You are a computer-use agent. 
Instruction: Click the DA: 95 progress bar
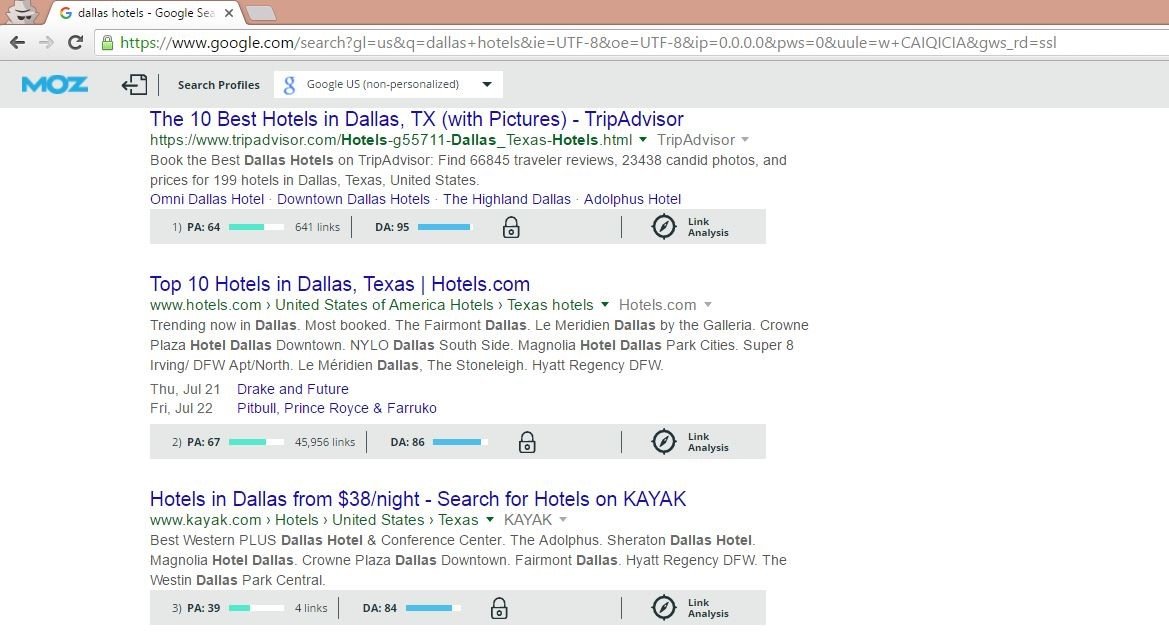point(445,227)
